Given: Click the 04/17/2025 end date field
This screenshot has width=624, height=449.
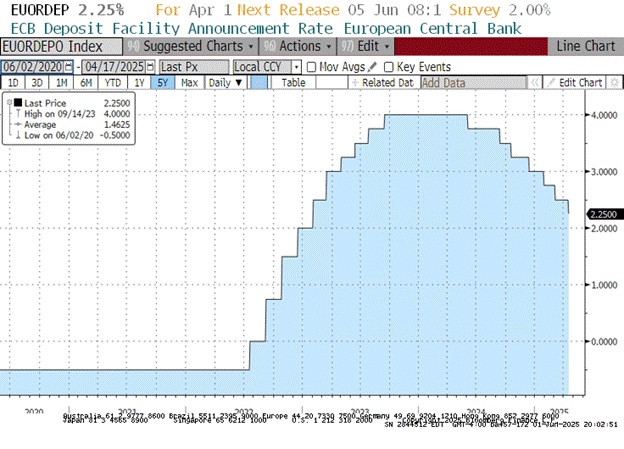Looking at the screenshot, I should [x=115, y=67].
